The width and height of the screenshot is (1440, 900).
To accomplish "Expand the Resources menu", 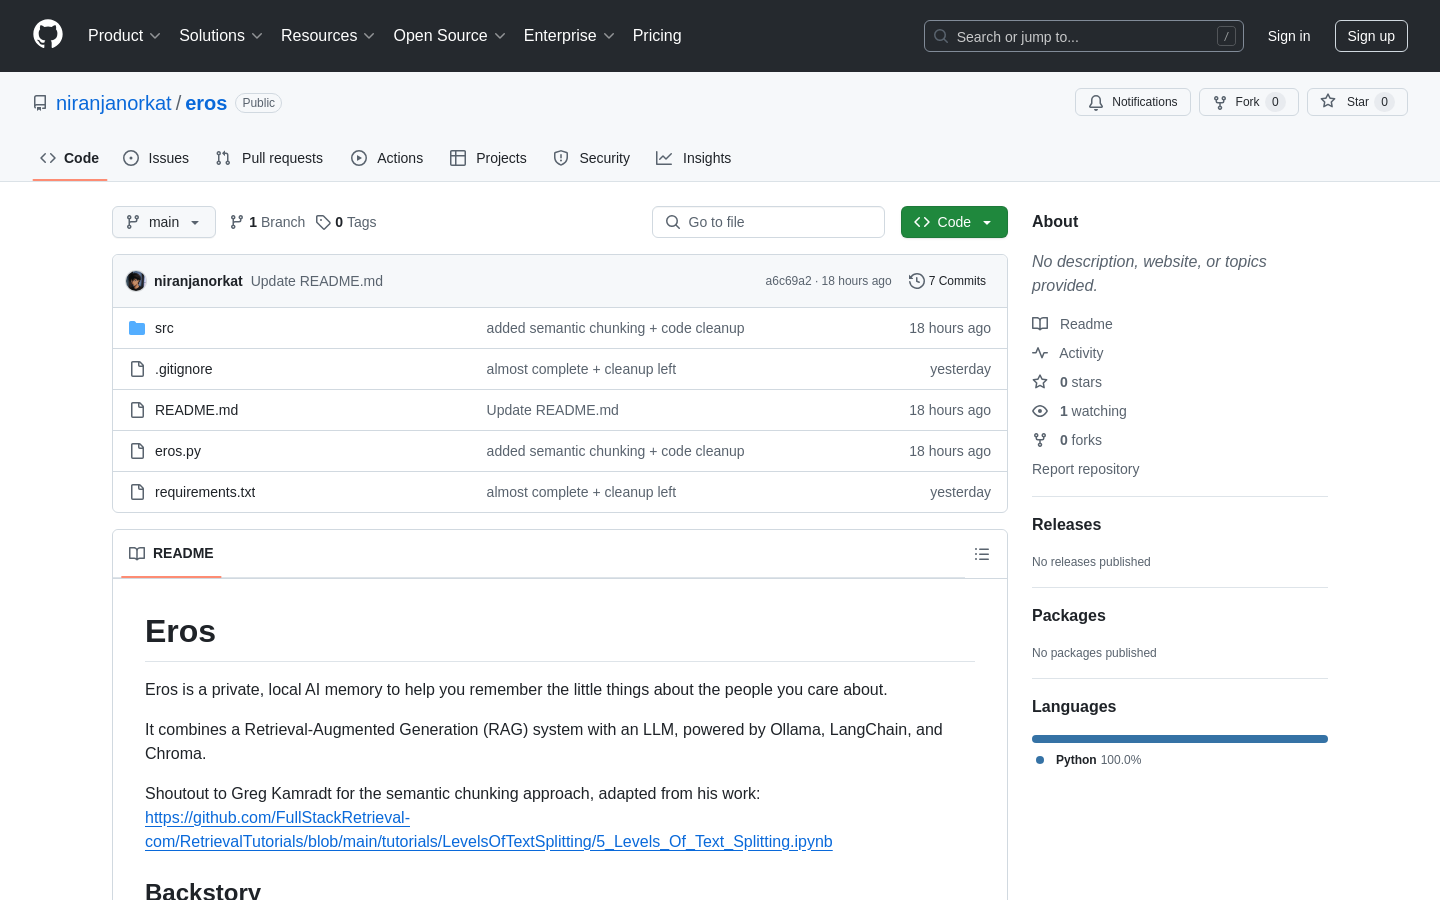I will (328, 36).
